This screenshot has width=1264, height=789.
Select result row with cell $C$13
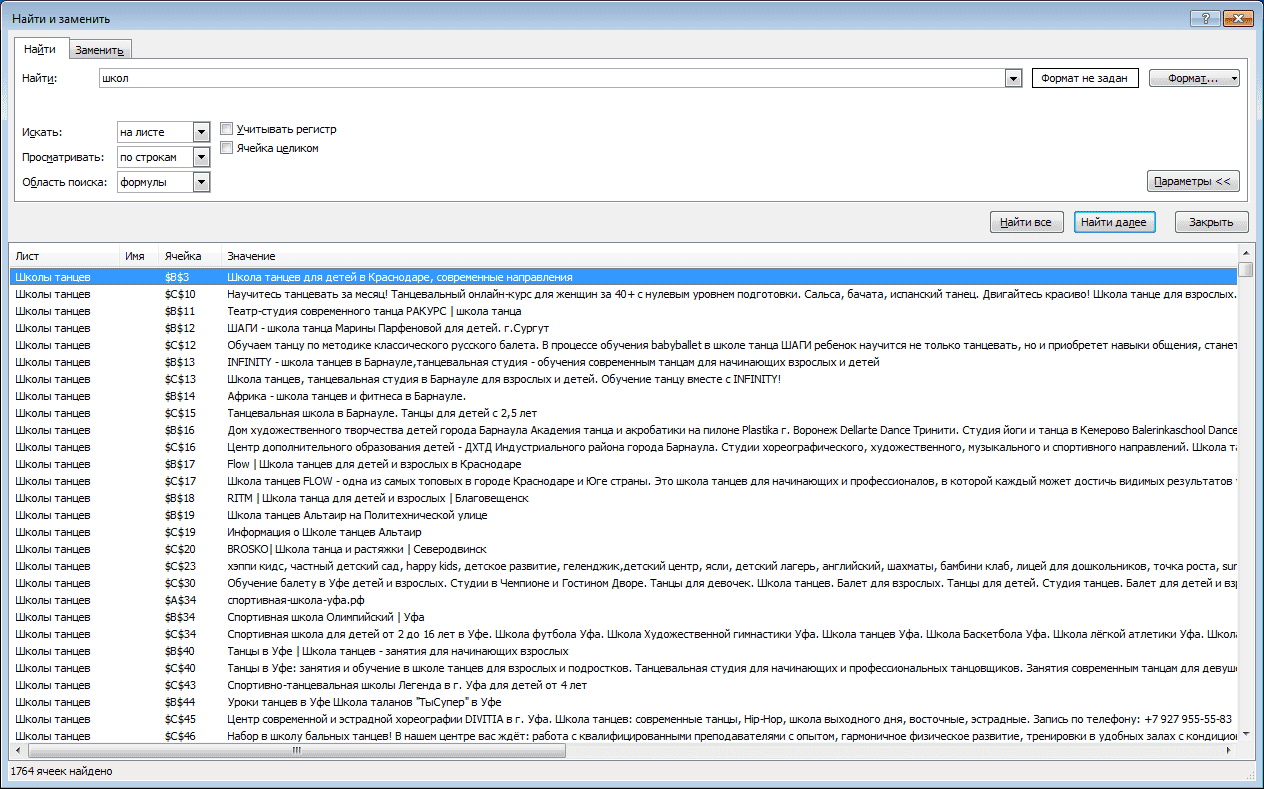point(623,379)
